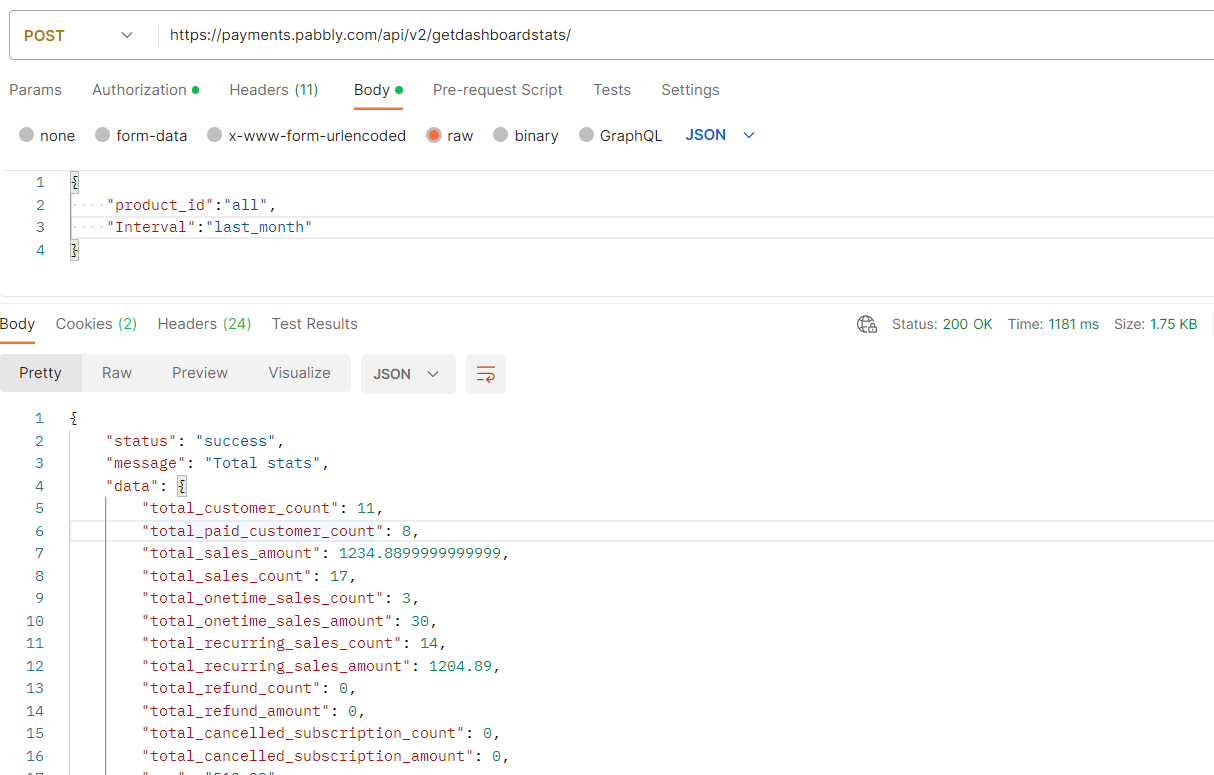
Task: Open the request Headers (11) tab
Action: coord(274,90)
